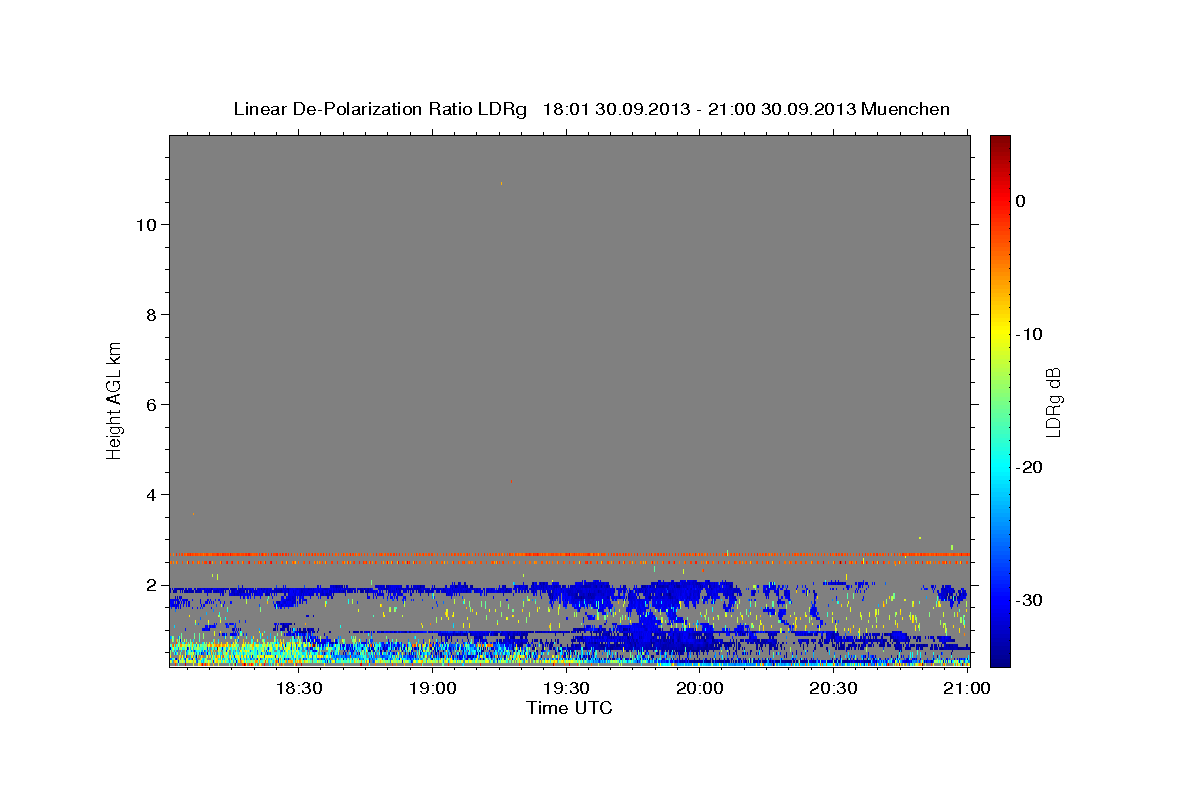Click the 18:30 time tick label

tap(299, 688)
